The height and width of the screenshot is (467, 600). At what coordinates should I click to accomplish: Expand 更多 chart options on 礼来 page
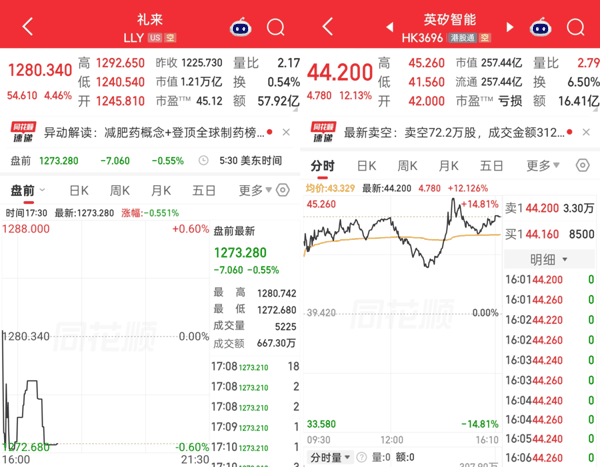(255, 190)
